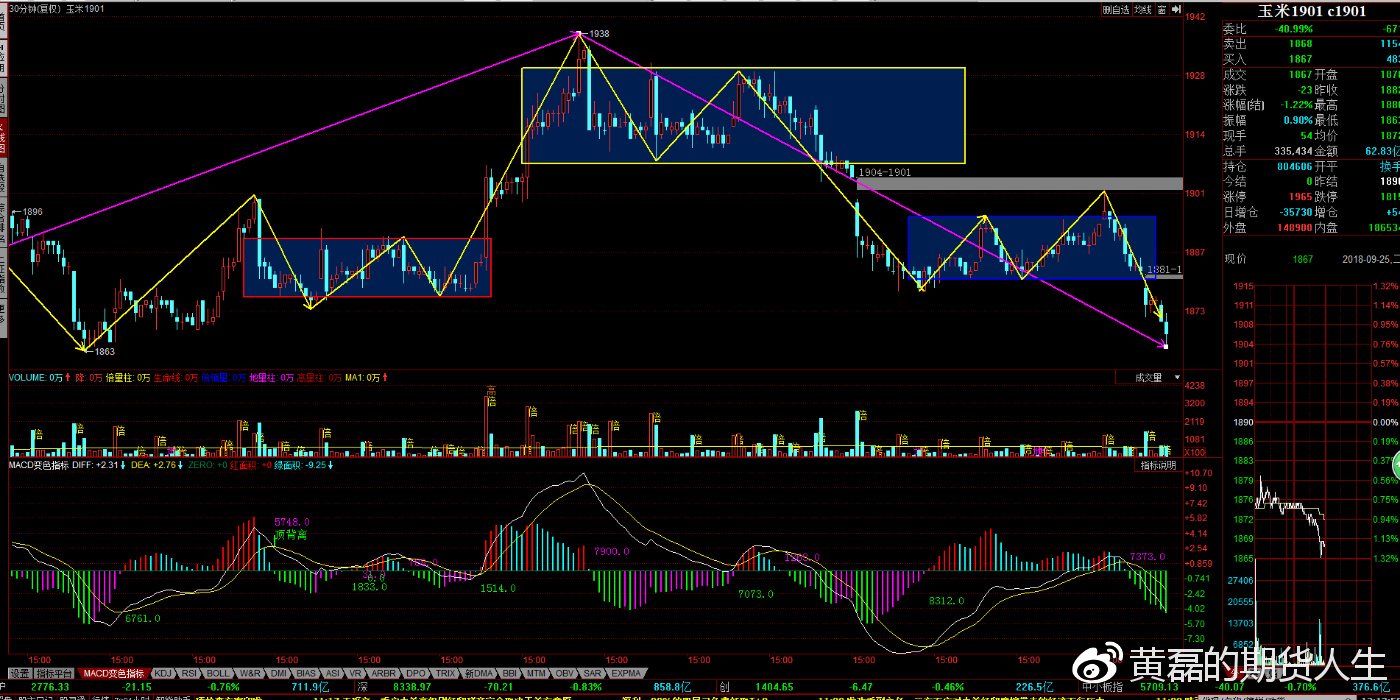Image resolution: width=1400 pixels, height=700 pixels.
Task: Select the BIAS indicator tab
Action: coord(307,674)
